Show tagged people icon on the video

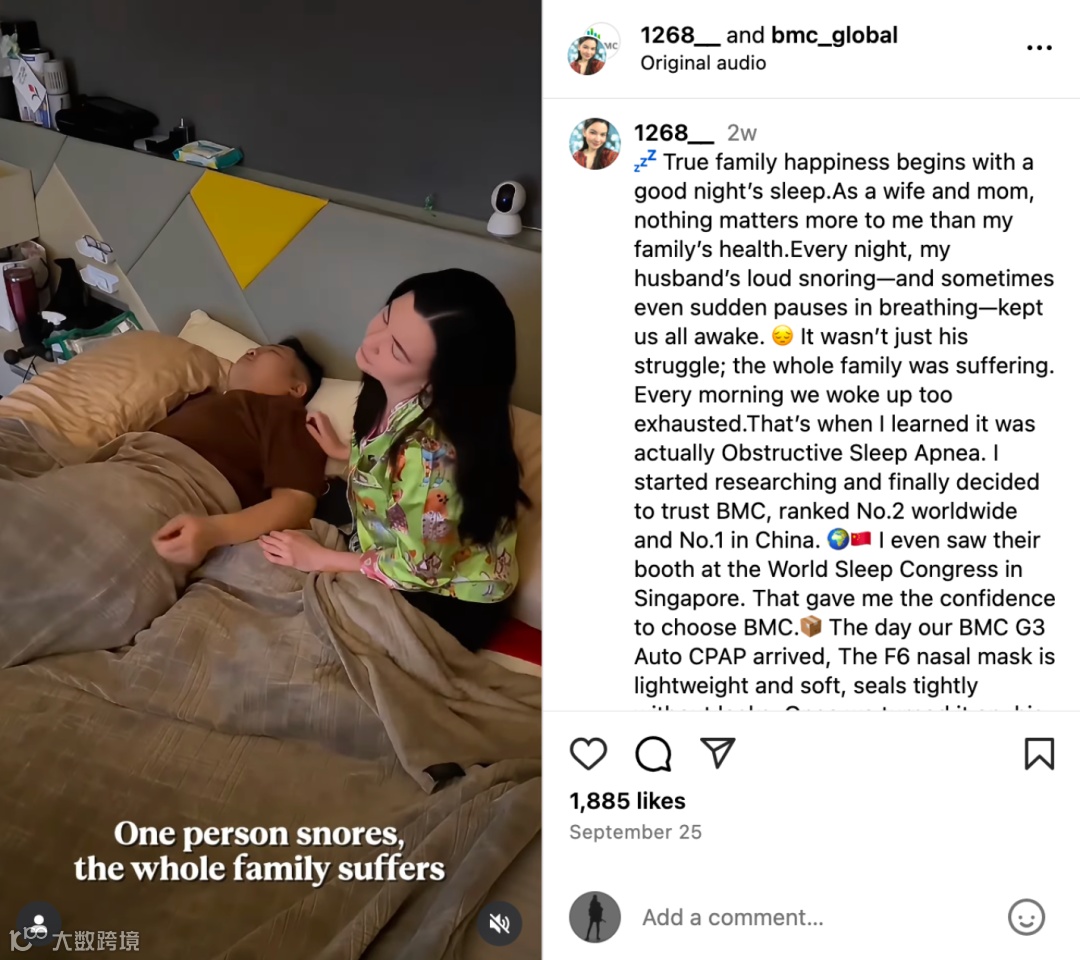click(39, 923)
